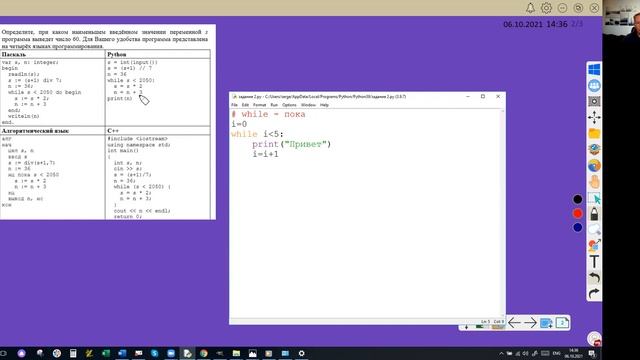The image size is (640, 360).
Task: Go to next whiteboard page arrow
Action: (x=530, y=323)
